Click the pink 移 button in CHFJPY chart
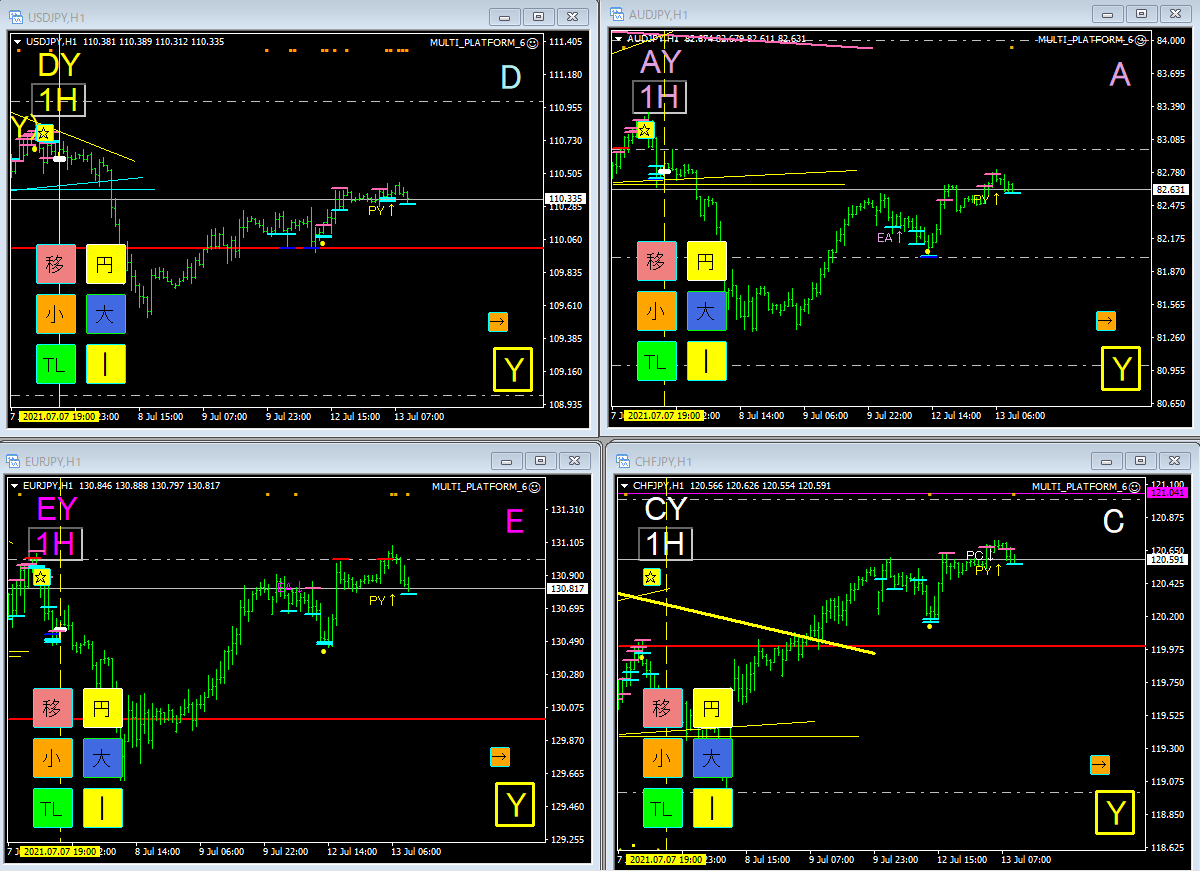This screenshot has height=871, width=1200. (x=661, y=708)
